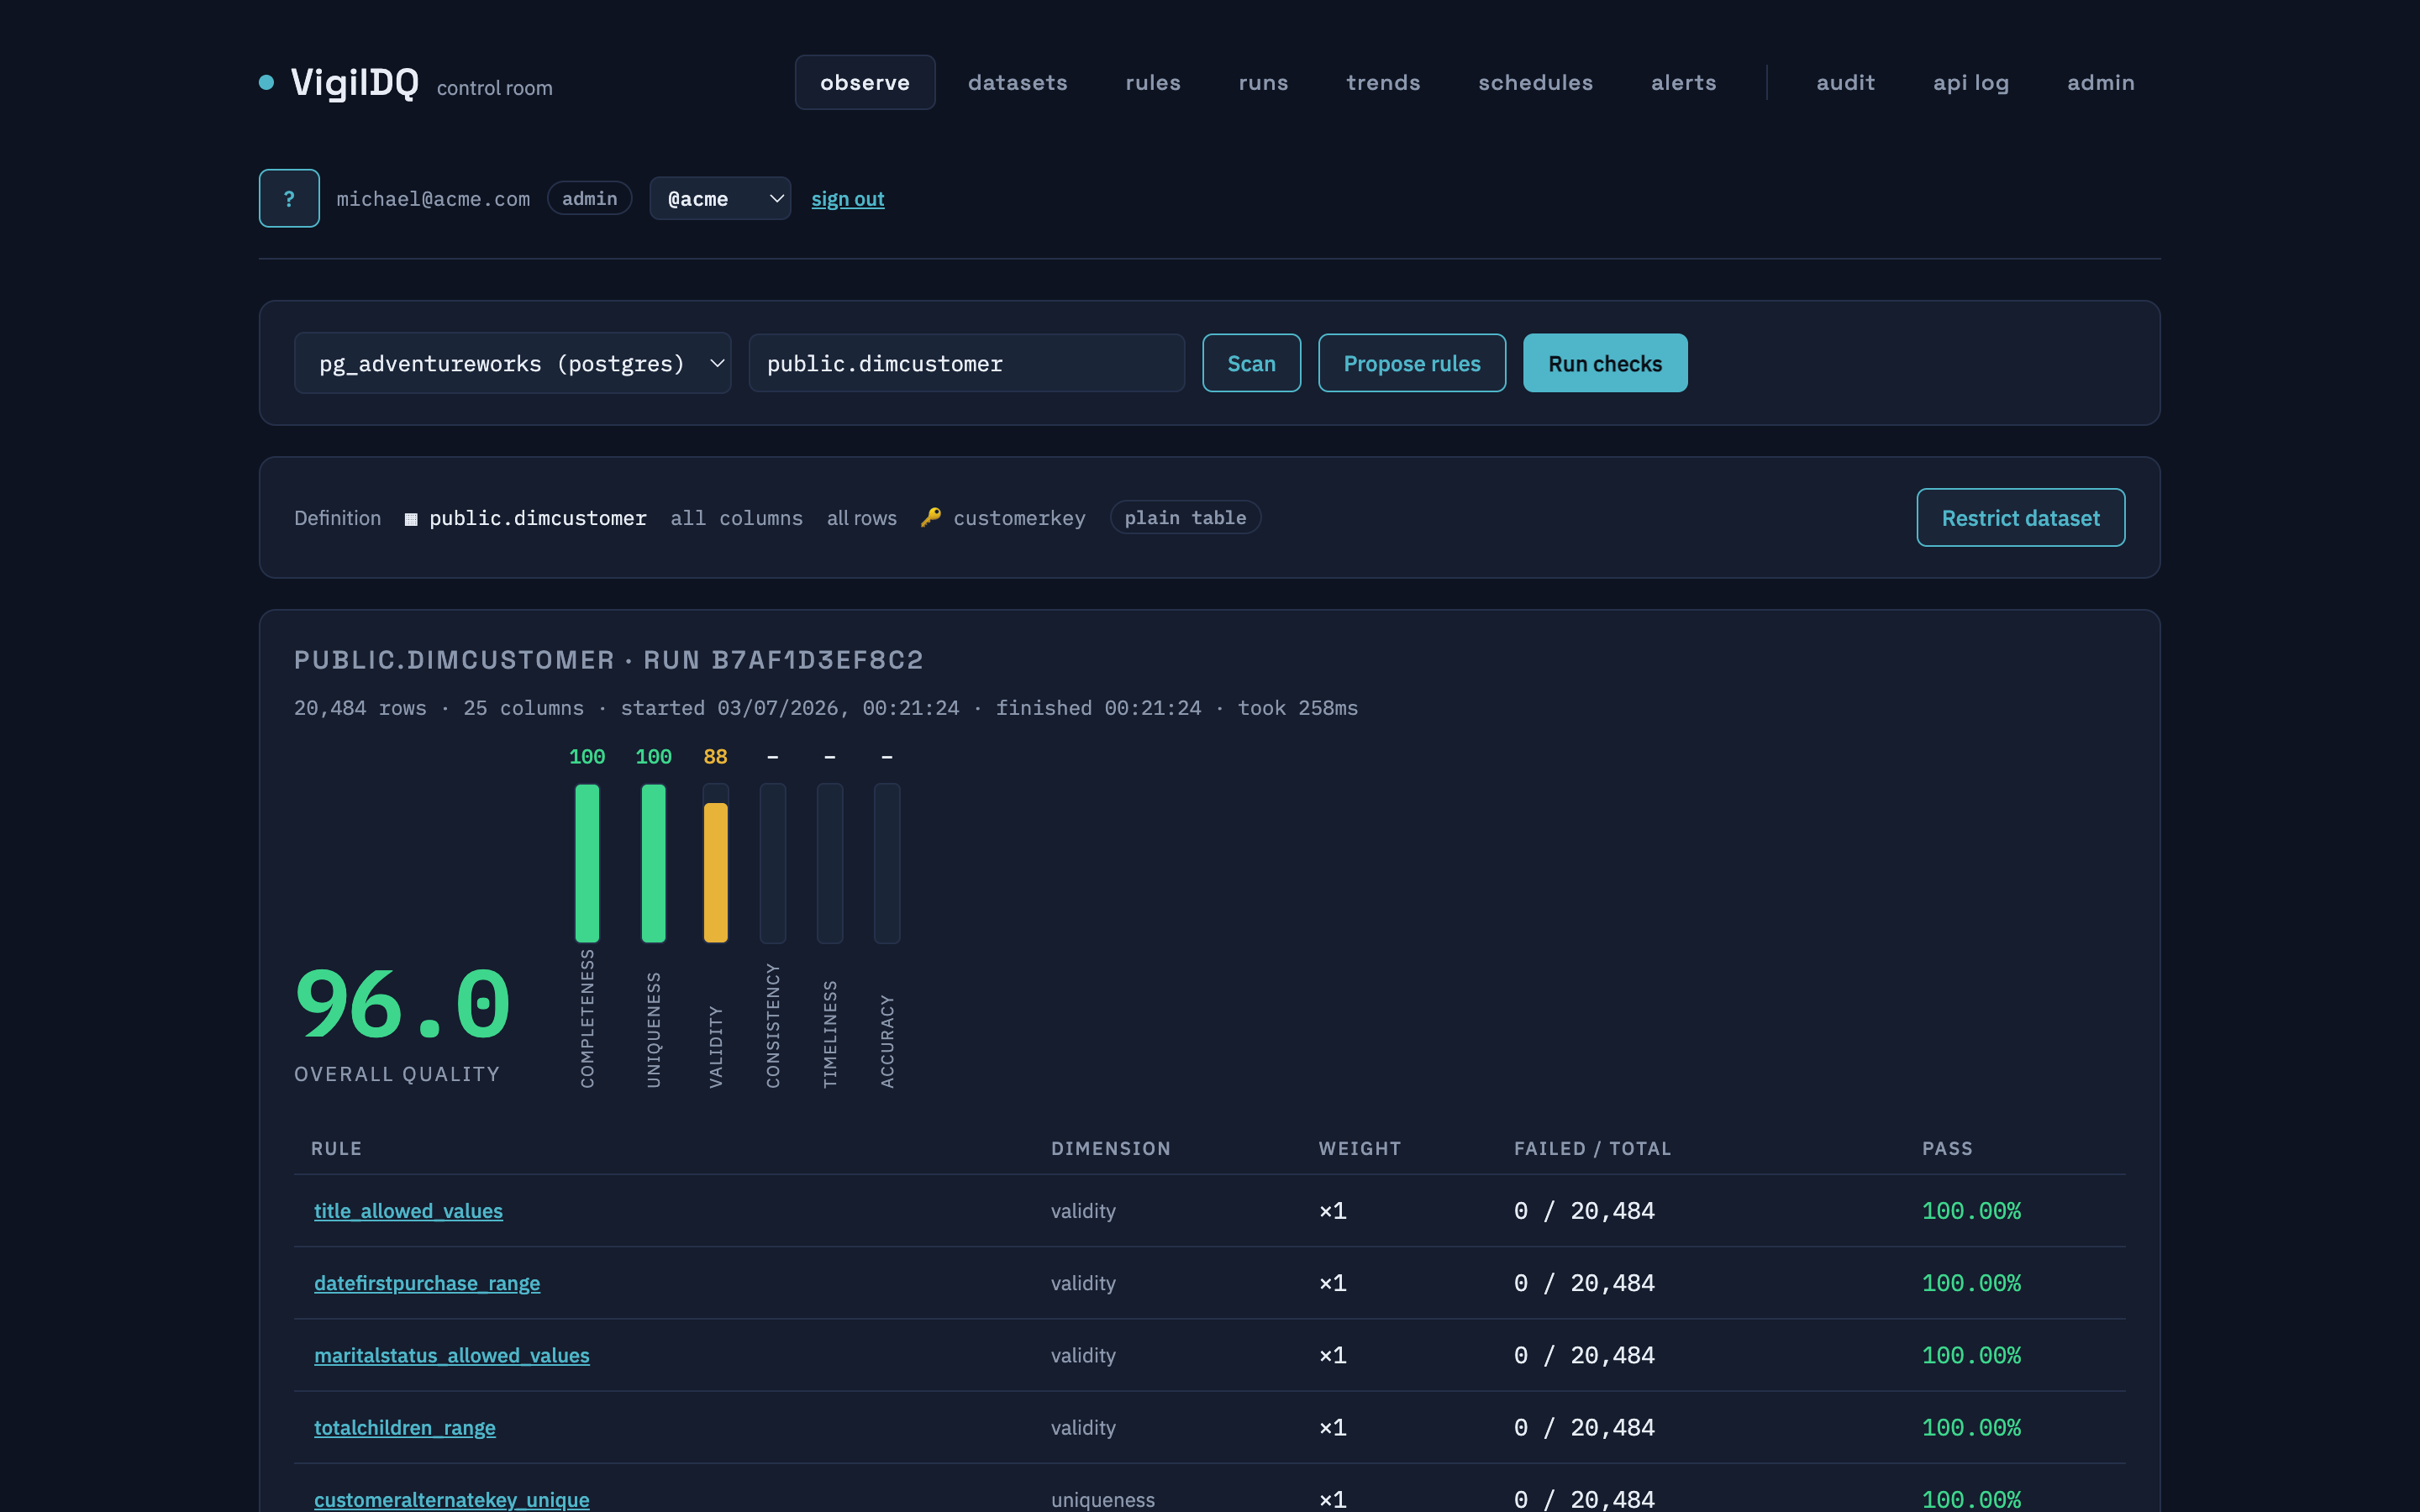
Task: Expand the @acme tenant selector
Action: (720, 198)
